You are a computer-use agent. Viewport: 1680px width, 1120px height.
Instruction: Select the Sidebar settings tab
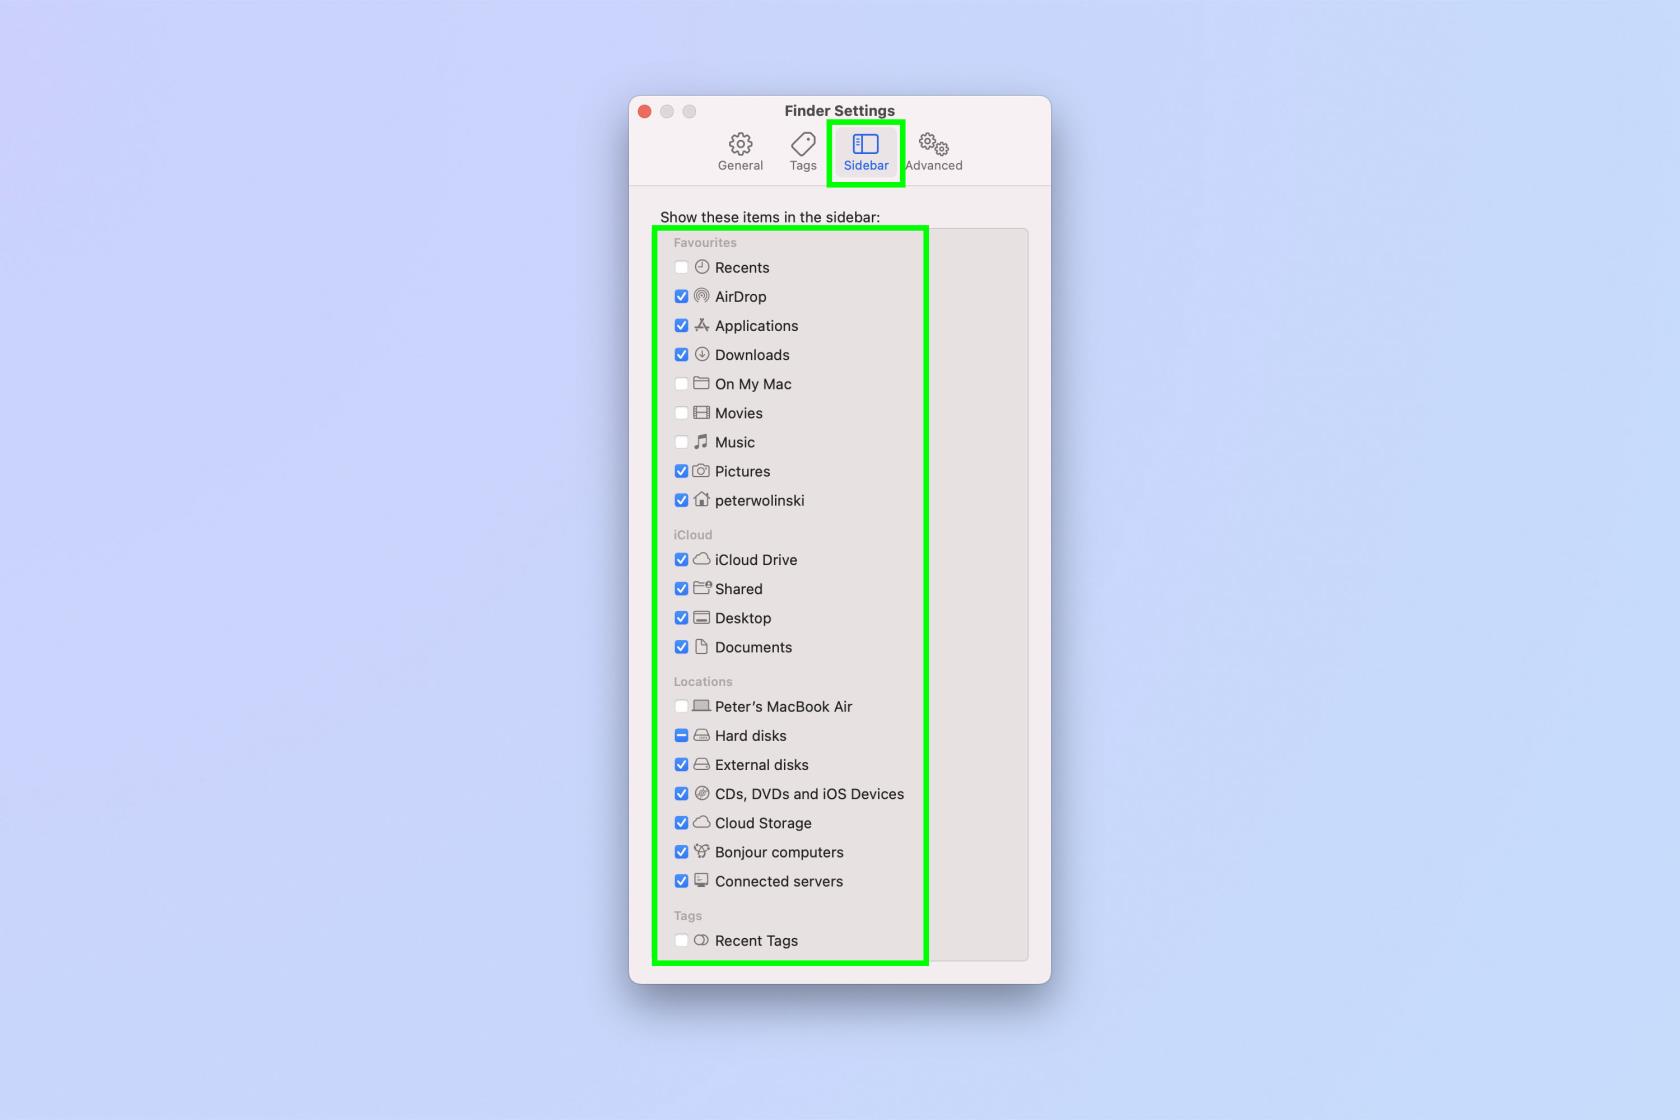(x=866, y=152)
